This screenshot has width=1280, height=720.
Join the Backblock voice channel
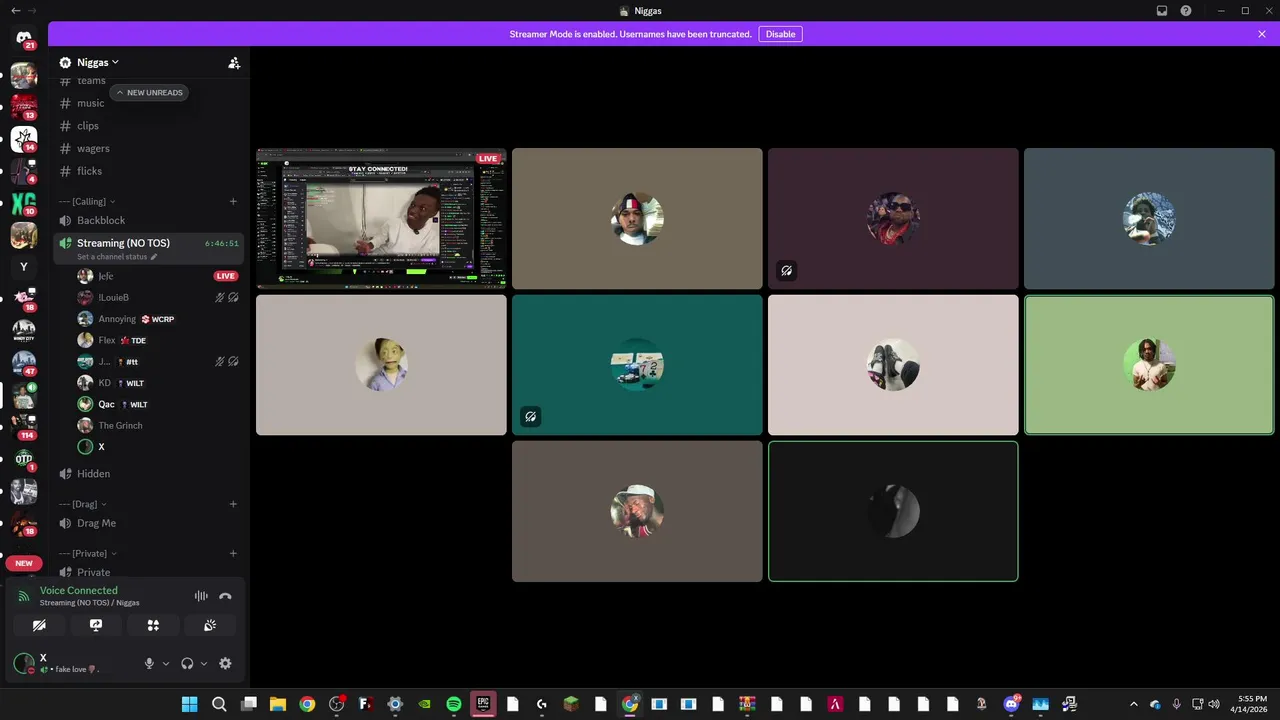click(x=148, y=220)
